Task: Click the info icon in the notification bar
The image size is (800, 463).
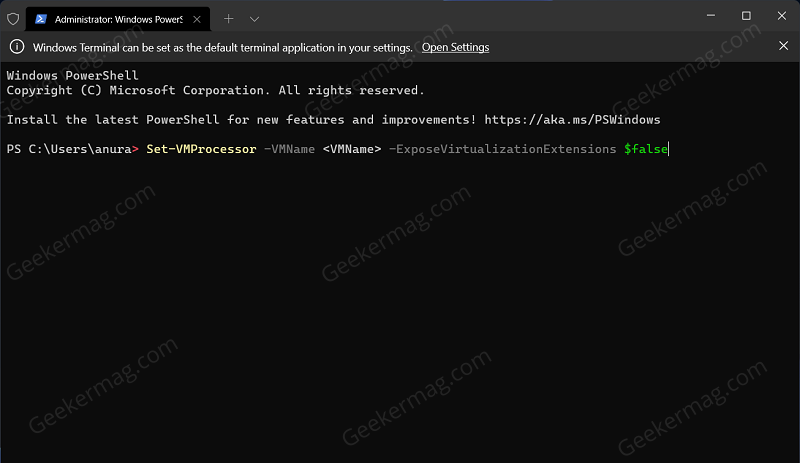Action: coord(17,47)
